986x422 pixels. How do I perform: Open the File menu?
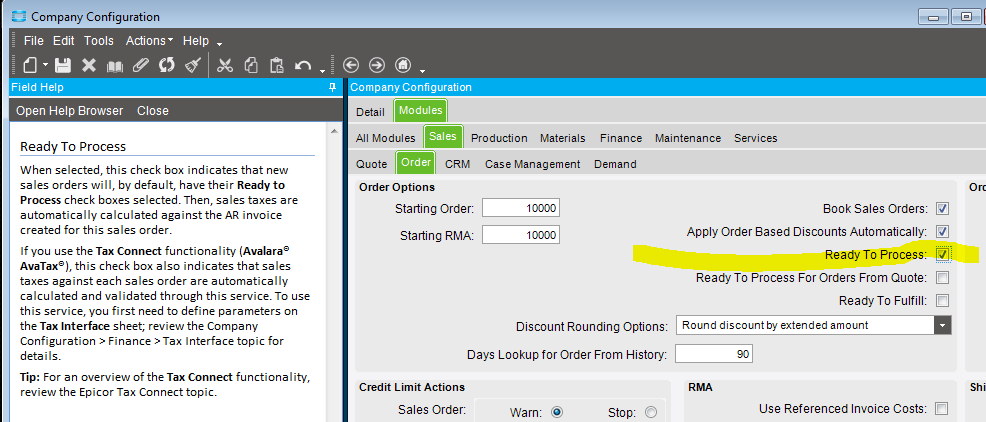pos(33,41)
